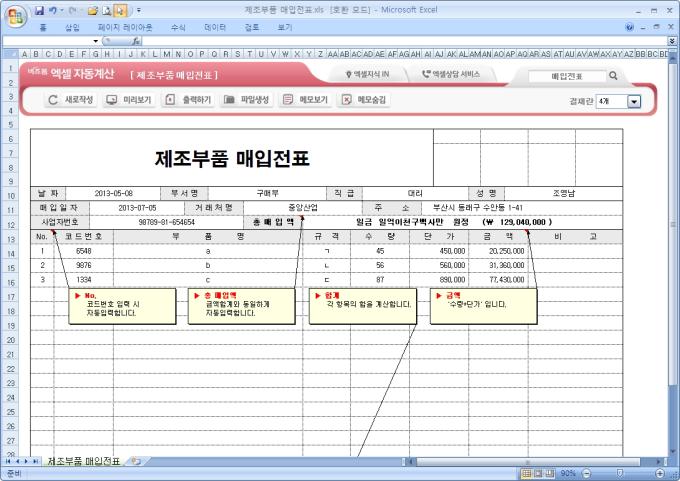This screenshot has width=680, height=481.
Task: Select the 조영남 name cell
Action: pyautogui.click(x=563, y=194)
